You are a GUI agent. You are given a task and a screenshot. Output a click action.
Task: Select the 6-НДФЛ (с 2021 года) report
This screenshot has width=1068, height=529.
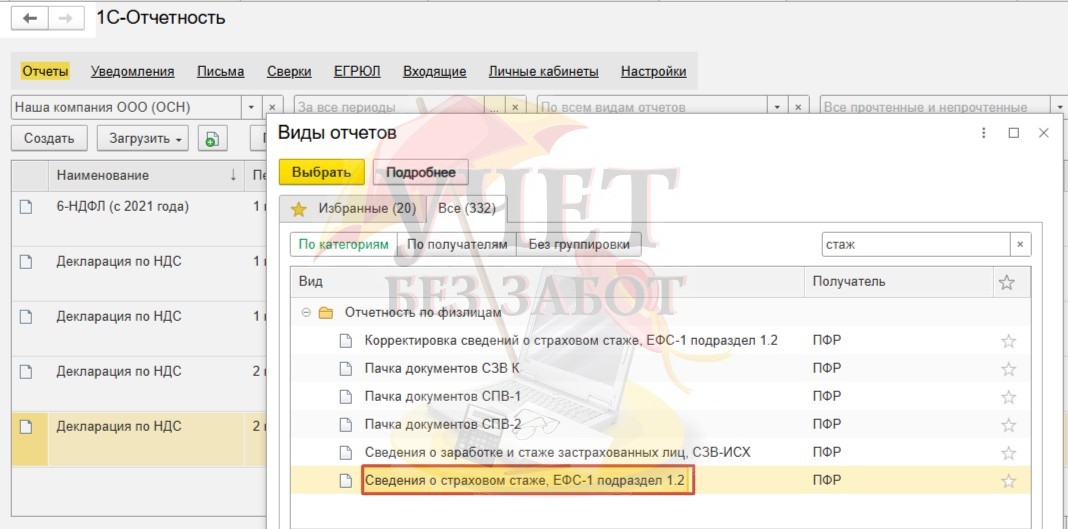pos(123,206)
